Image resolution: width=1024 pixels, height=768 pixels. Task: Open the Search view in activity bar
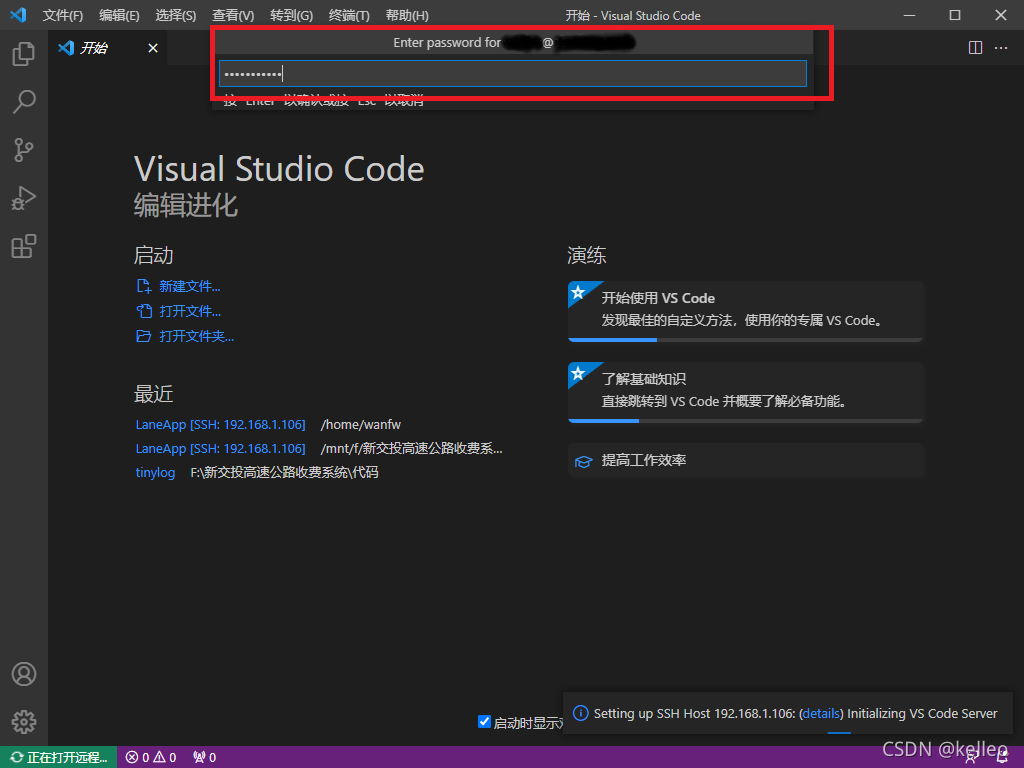[24, 102]
